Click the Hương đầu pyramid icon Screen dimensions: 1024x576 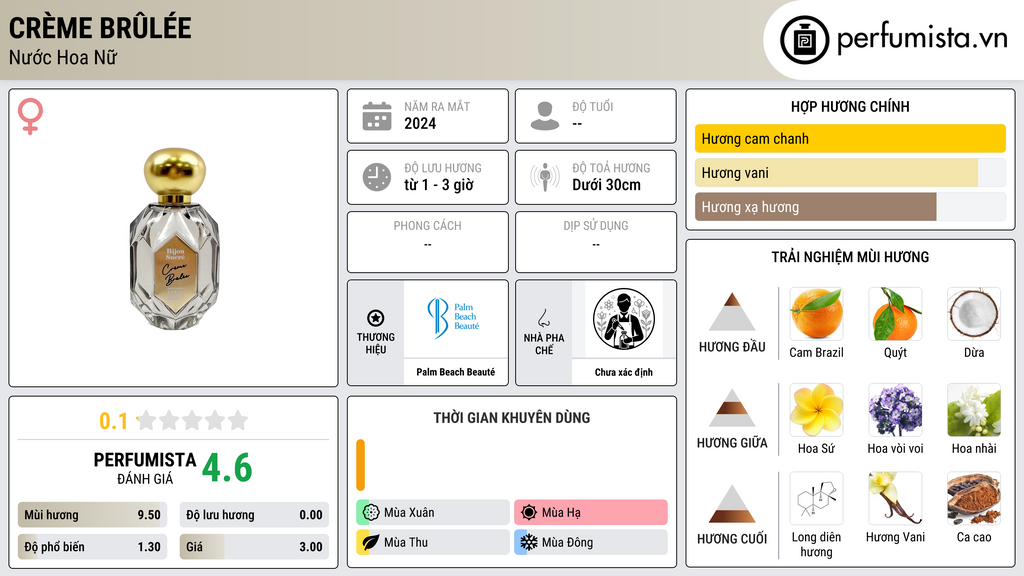pos(732,312)
